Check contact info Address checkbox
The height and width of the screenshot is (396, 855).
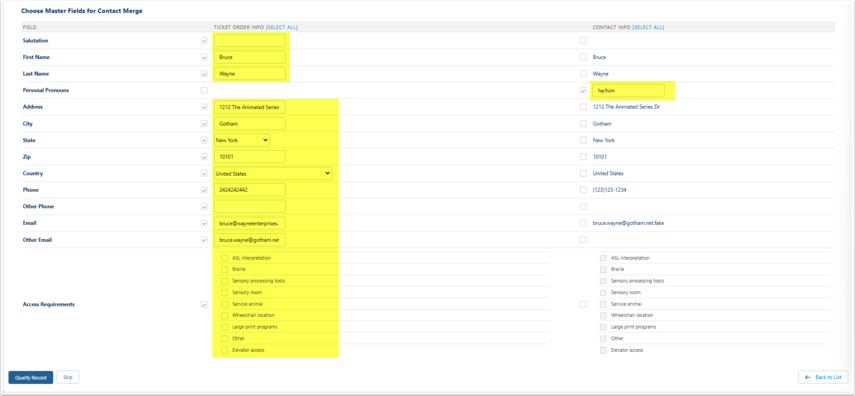tap(583, 107)
